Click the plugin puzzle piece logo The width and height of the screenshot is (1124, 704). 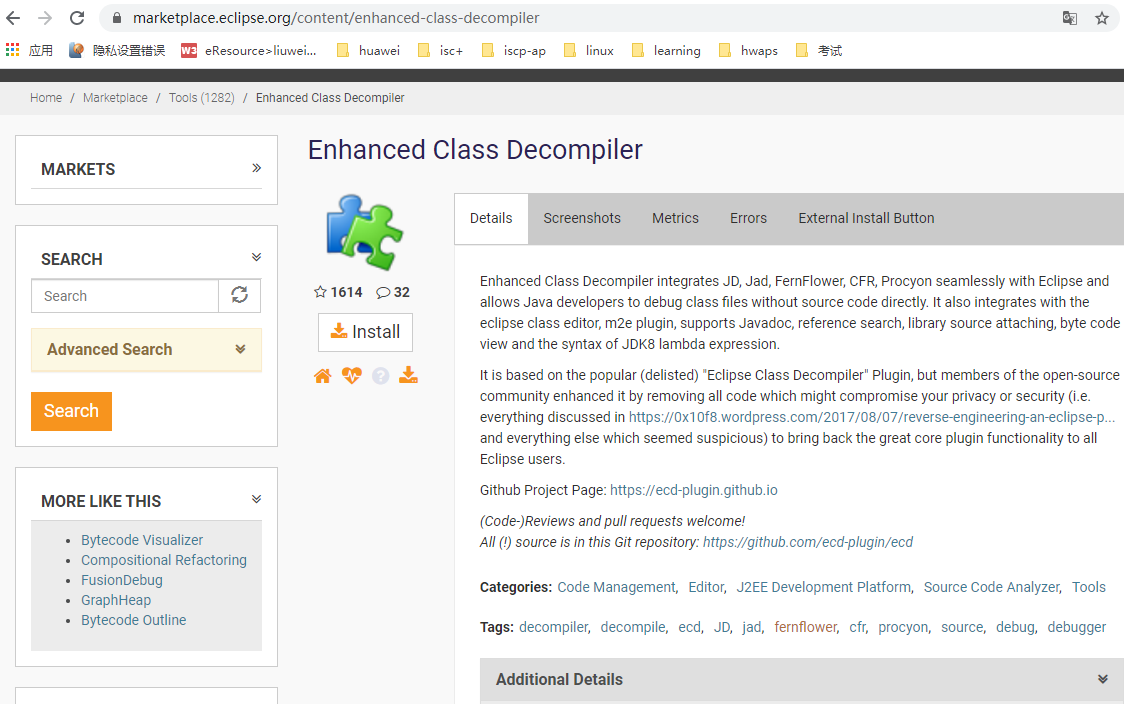point(364,232)
